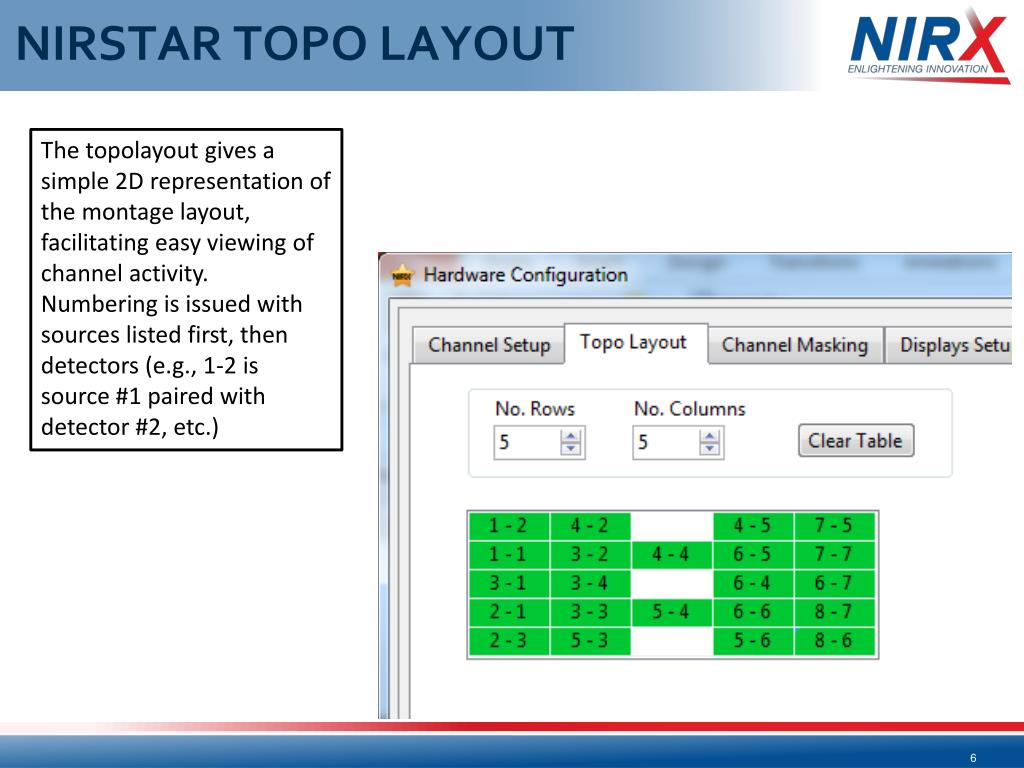Select topo cell 5 - 4
Image resolution: width=1024 pixels, height=768 pixels.
671,612
